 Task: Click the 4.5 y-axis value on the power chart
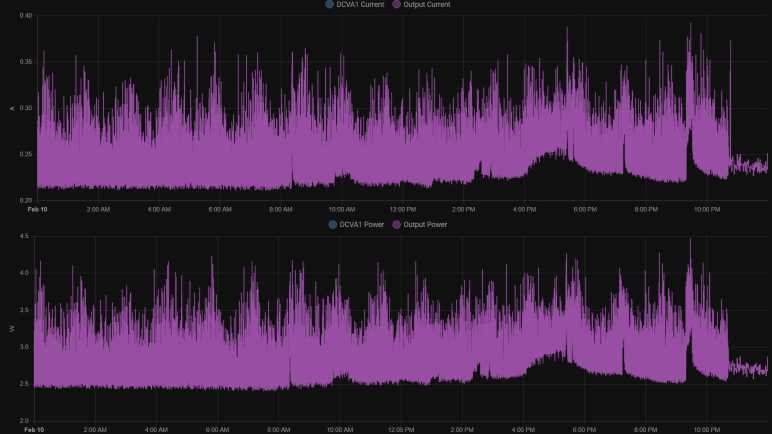[24, 237]
